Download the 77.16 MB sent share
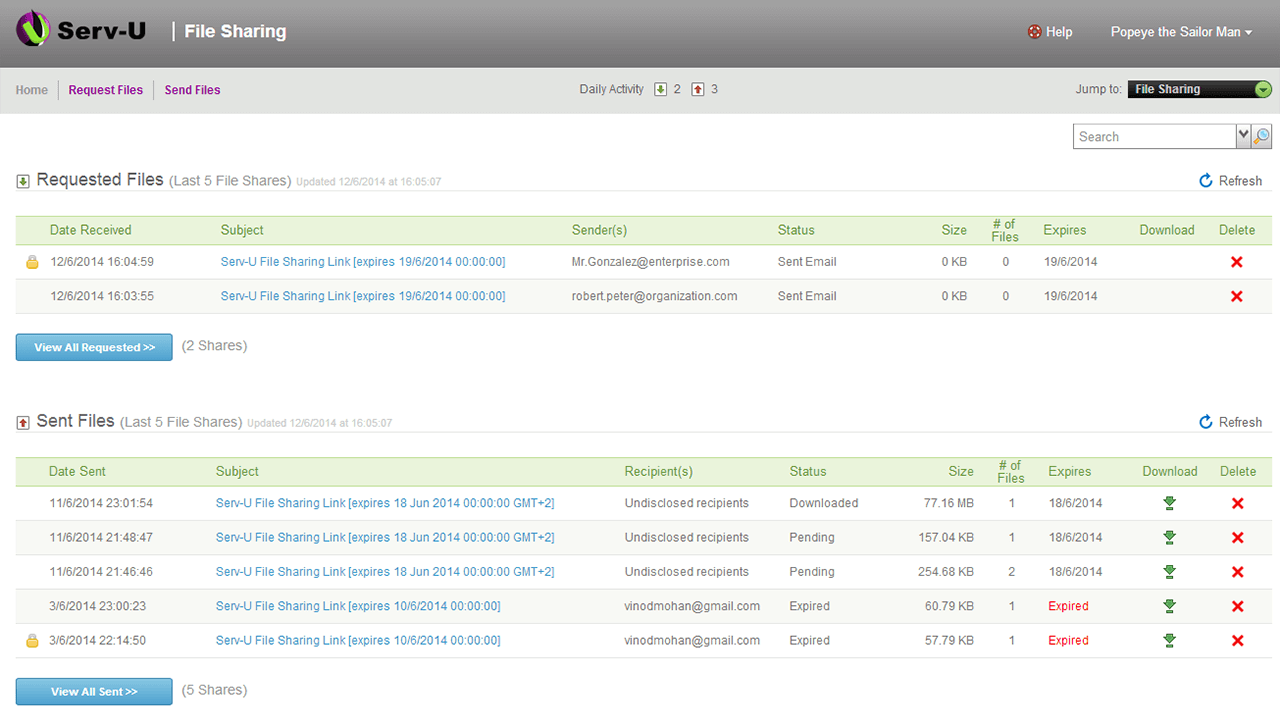This screenshot has height=724, width=1280. tap(1169, 503)
